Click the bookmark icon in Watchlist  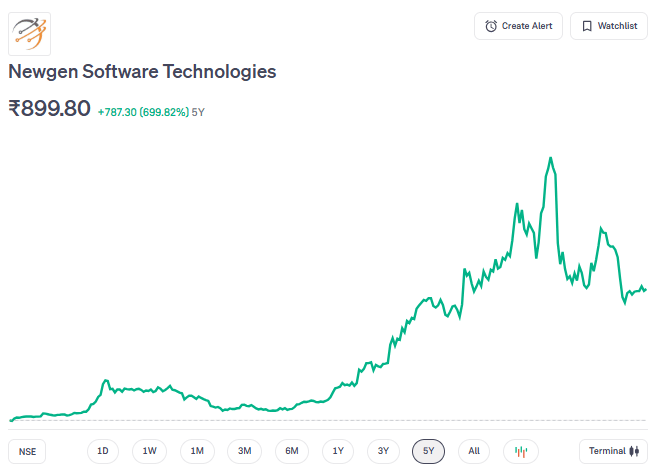pos(587,26)
